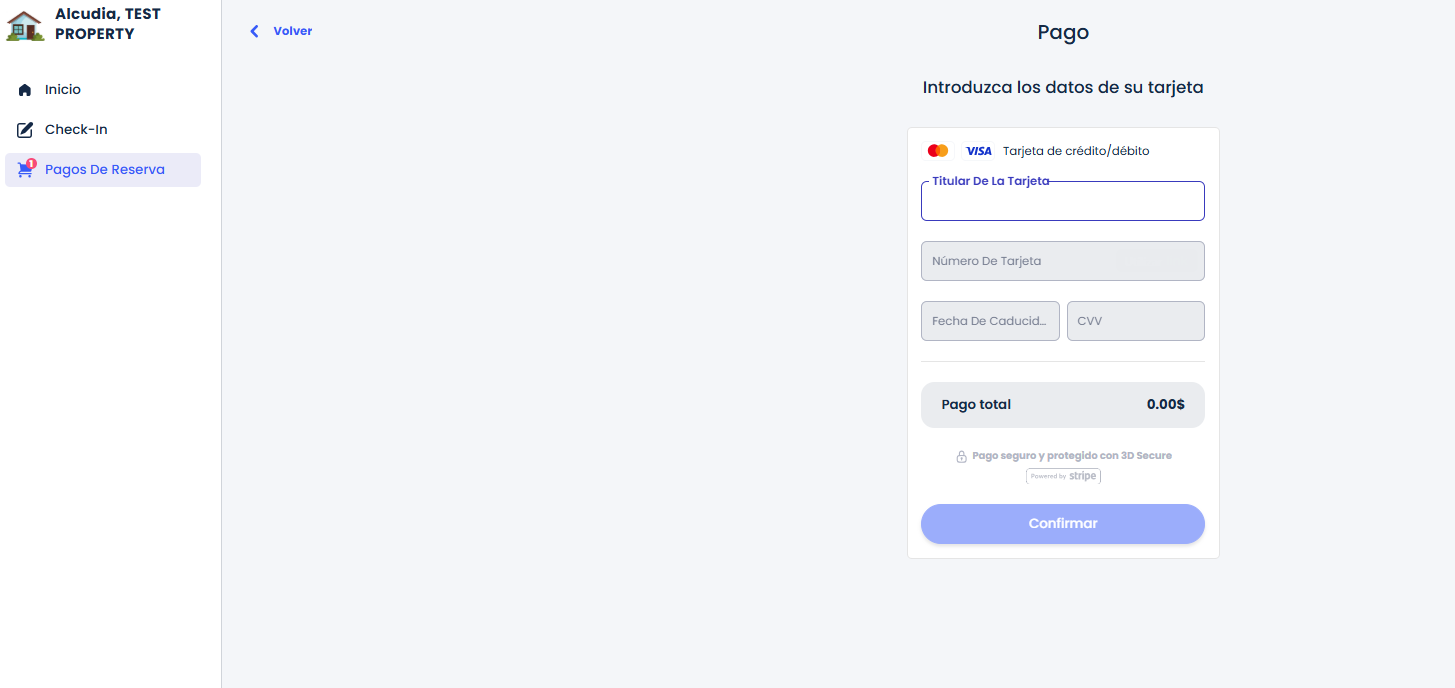Click the shopping cart icon with badge
Screen dimensions: 1455x688
[x=26, y=170]
